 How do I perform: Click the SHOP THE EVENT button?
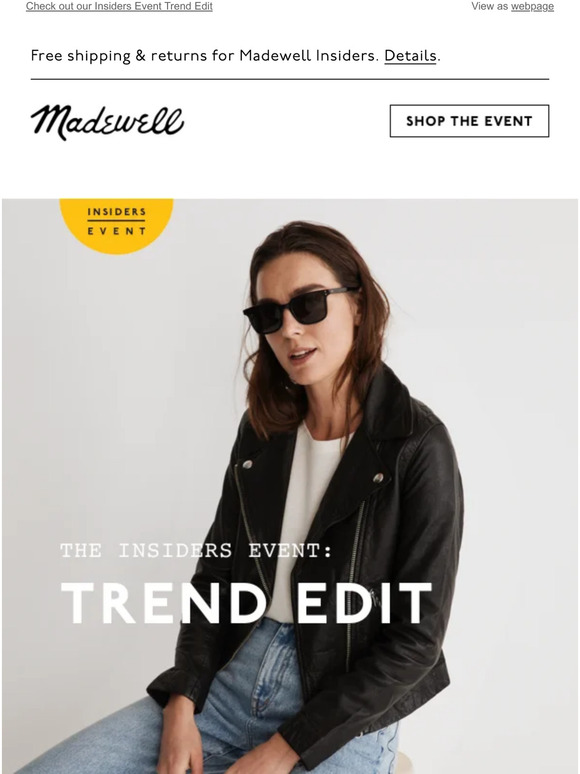(469, 121)
